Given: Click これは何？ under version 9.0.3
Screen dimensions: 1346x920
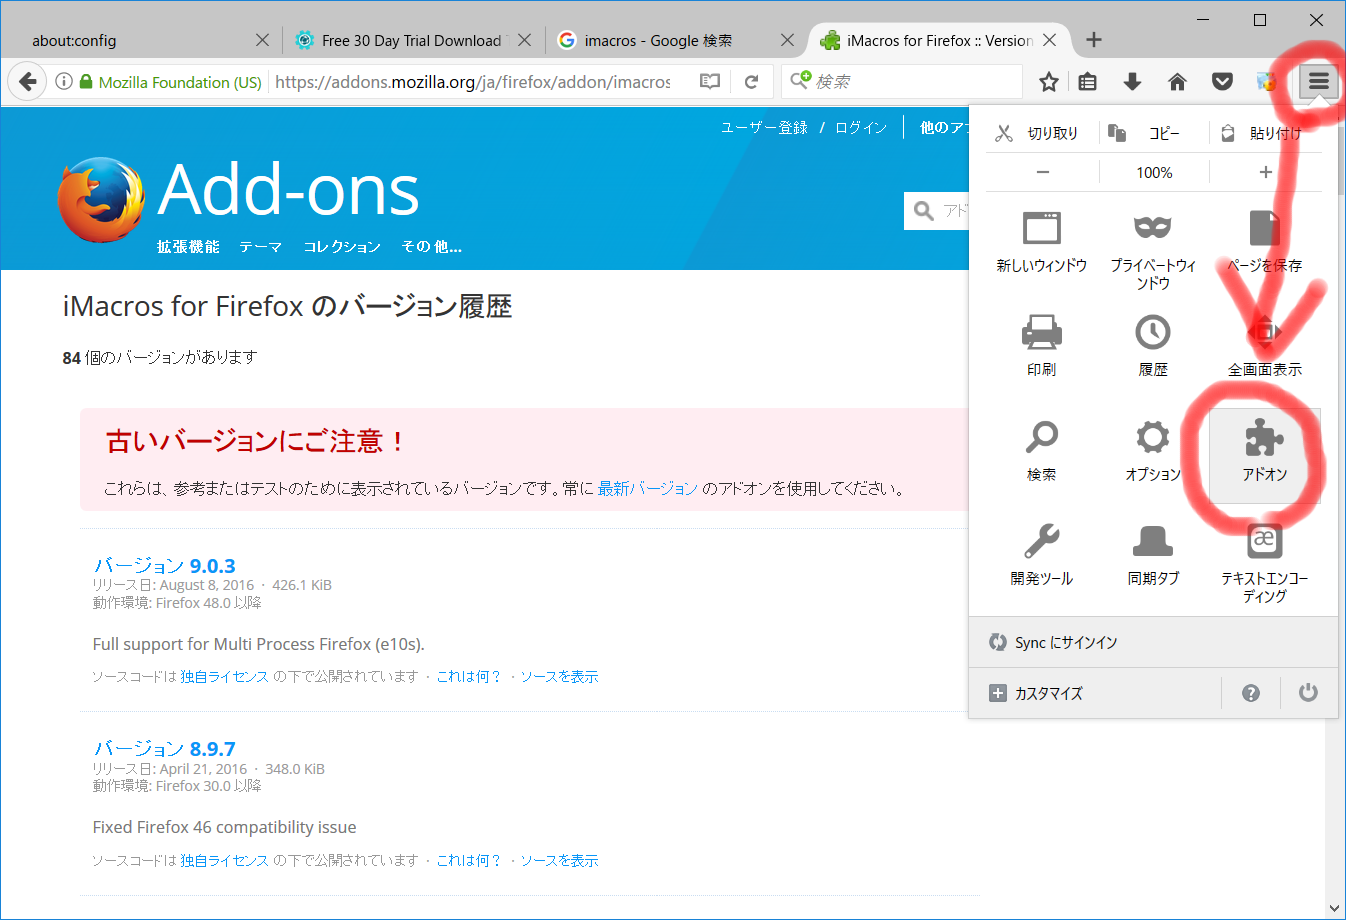Looking at the screenshot, I should [x=468, y=676].
